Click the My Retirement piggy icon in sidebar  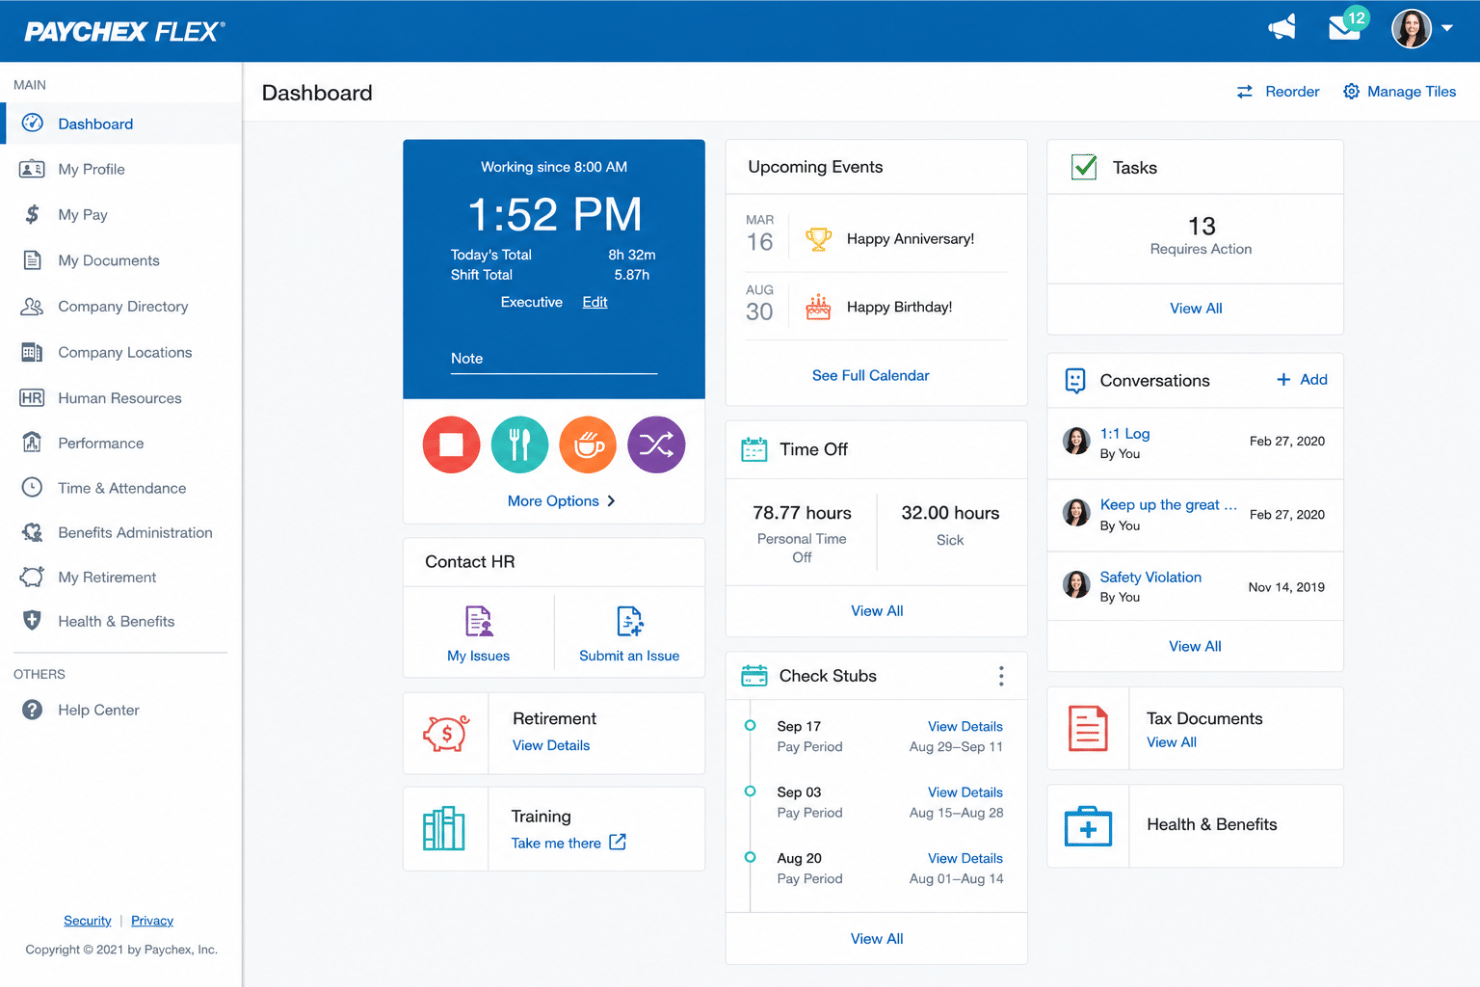[x=32, y=577]
